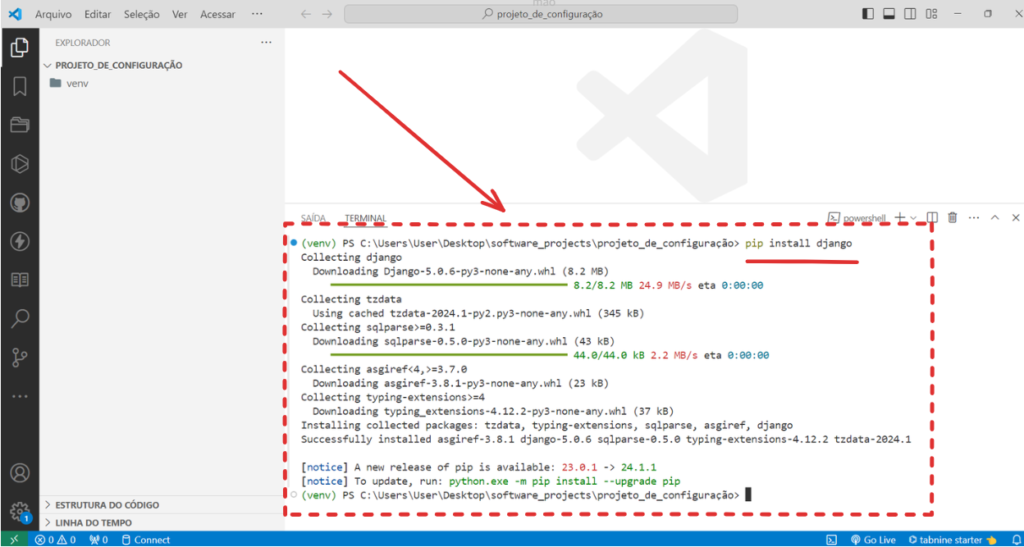Viewport: 1024px width, 547px height.
Task: Open the Customize Layout icon
Action: [x=932, y=14]
